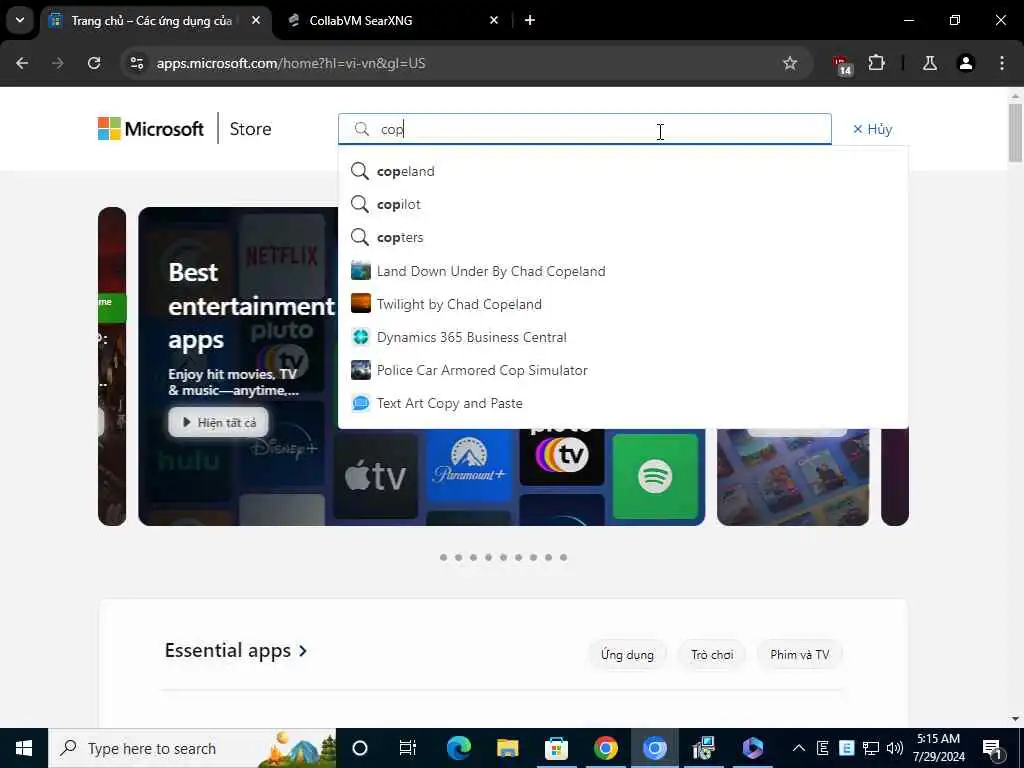Click the Pluto TV tile in banner
This screenshot has height=768, width=1024.
562,456
